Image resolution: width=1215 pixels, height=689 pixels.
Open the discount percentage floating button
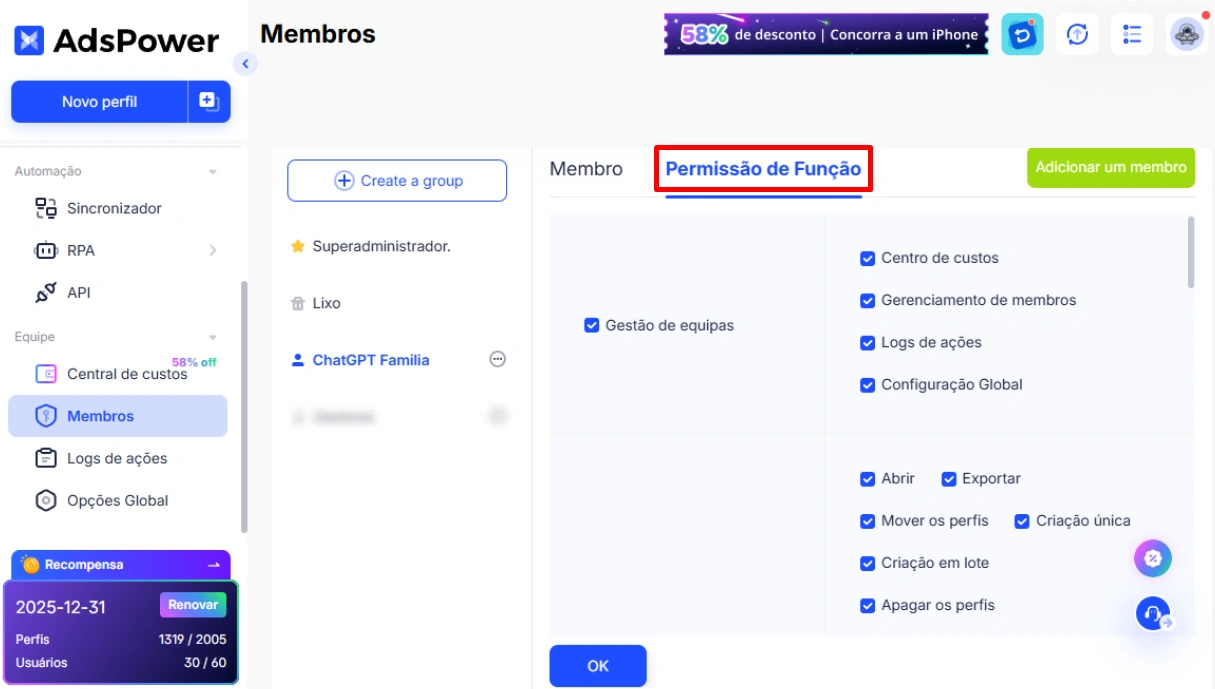point(1153,558)
